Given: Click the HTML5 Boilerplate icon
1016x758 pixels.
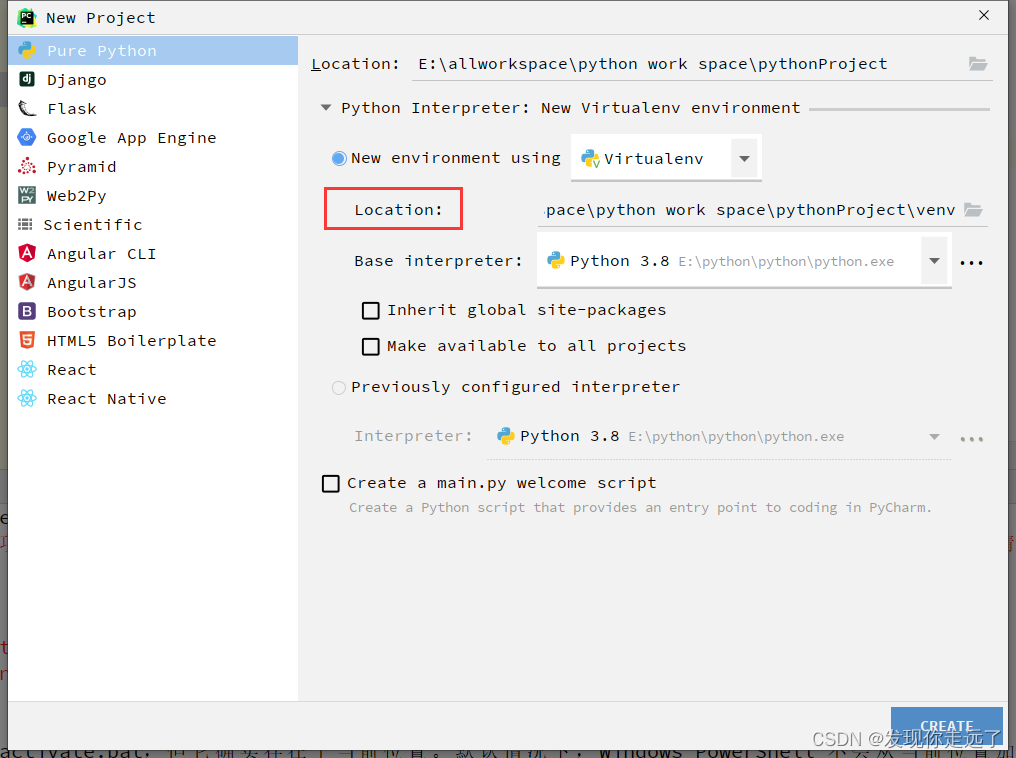Looking at the screenshot, I should 27,340.
